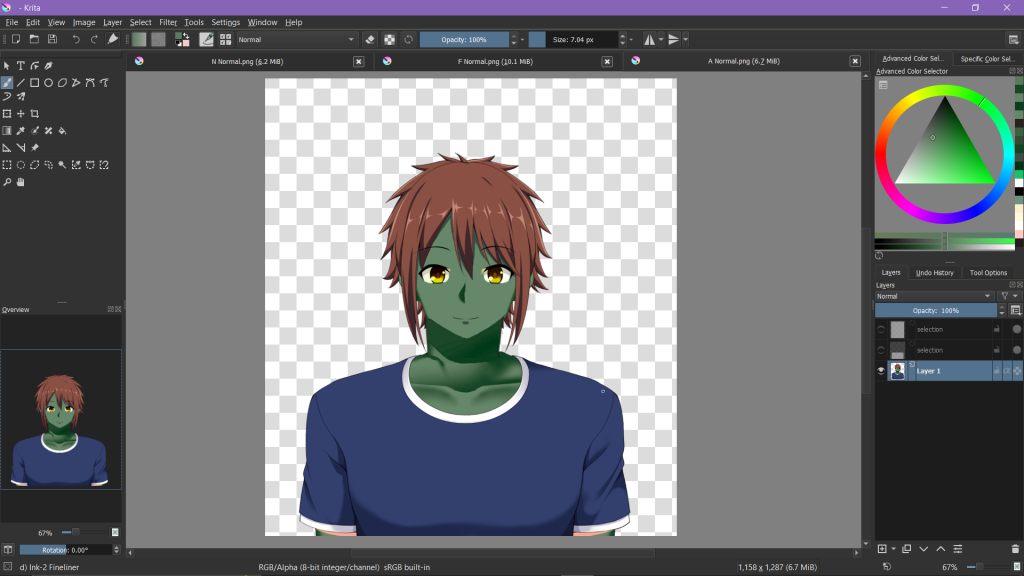Image resolution: width=1024 pixels, height=576 pixels.
Task: Switch to the Undo History tab
Action: click(935, 273)
